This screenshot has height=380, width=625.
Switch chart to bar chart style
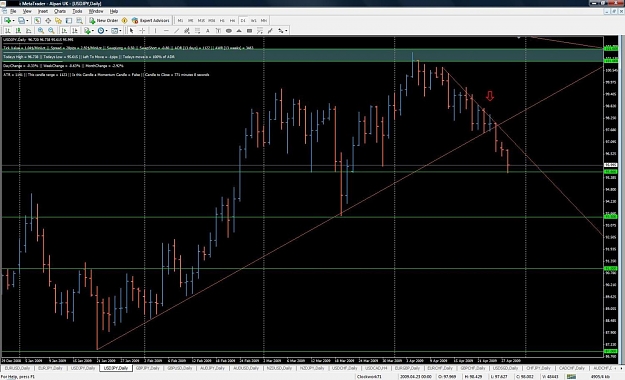pos(8,30)
